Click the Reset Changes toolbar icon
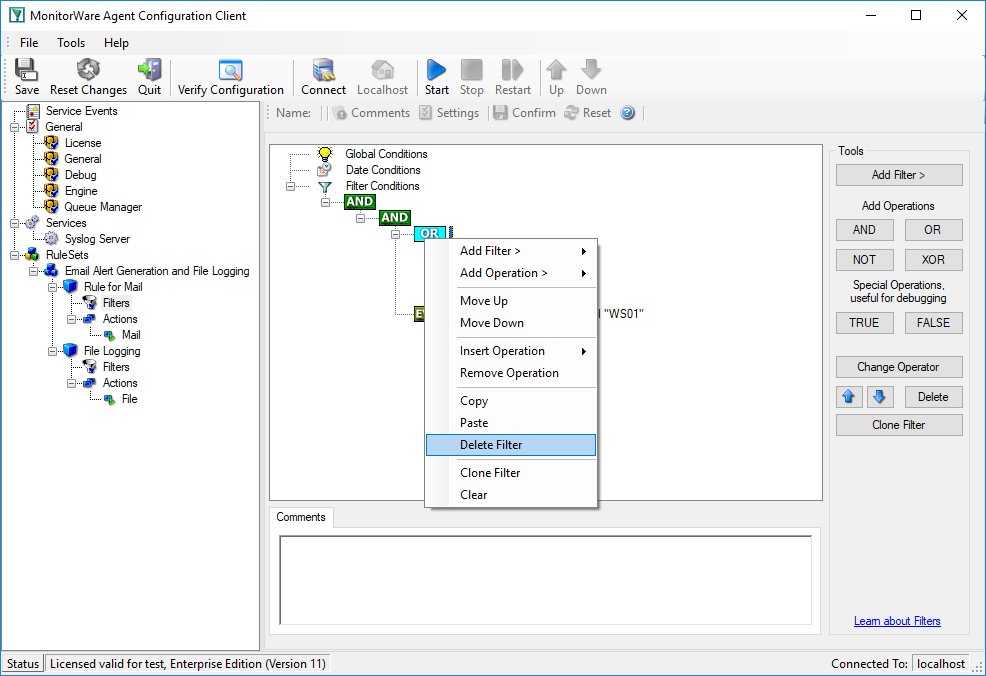 [x=88, y=77]
